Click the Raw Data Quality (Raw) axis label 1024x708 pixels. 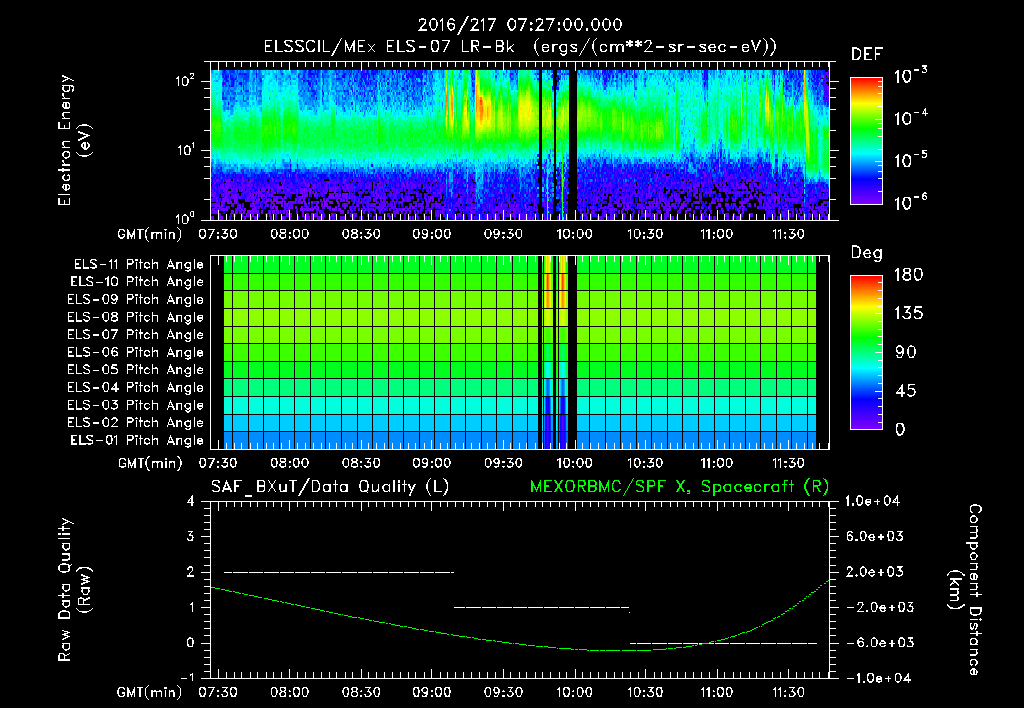pos(74,590)
